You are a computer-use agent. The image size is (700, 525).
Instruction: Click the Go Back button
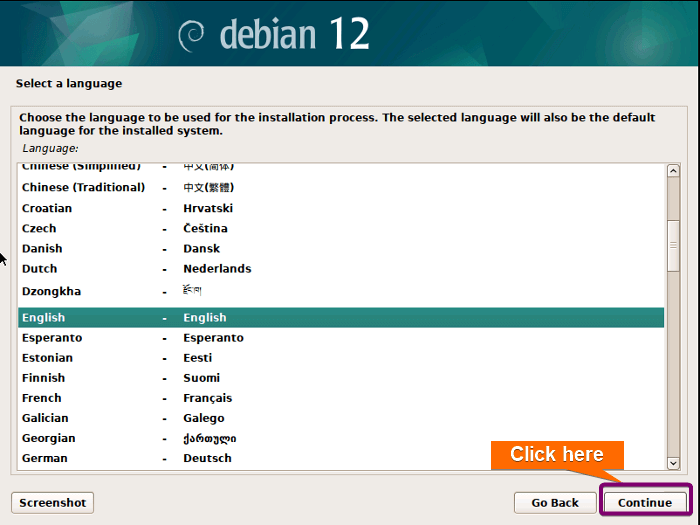[x=555, y=503]
